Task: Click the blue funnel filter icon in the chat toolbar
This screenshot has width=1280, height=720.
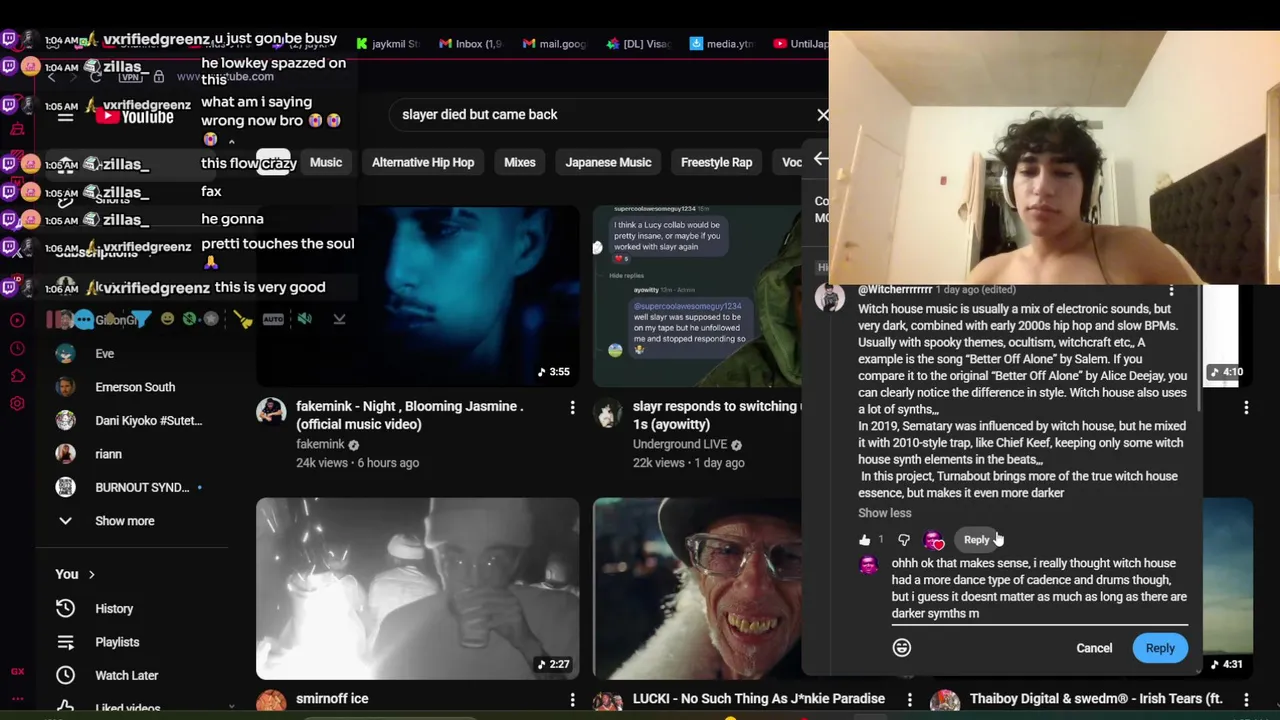Action: click(x=141, y=319)
